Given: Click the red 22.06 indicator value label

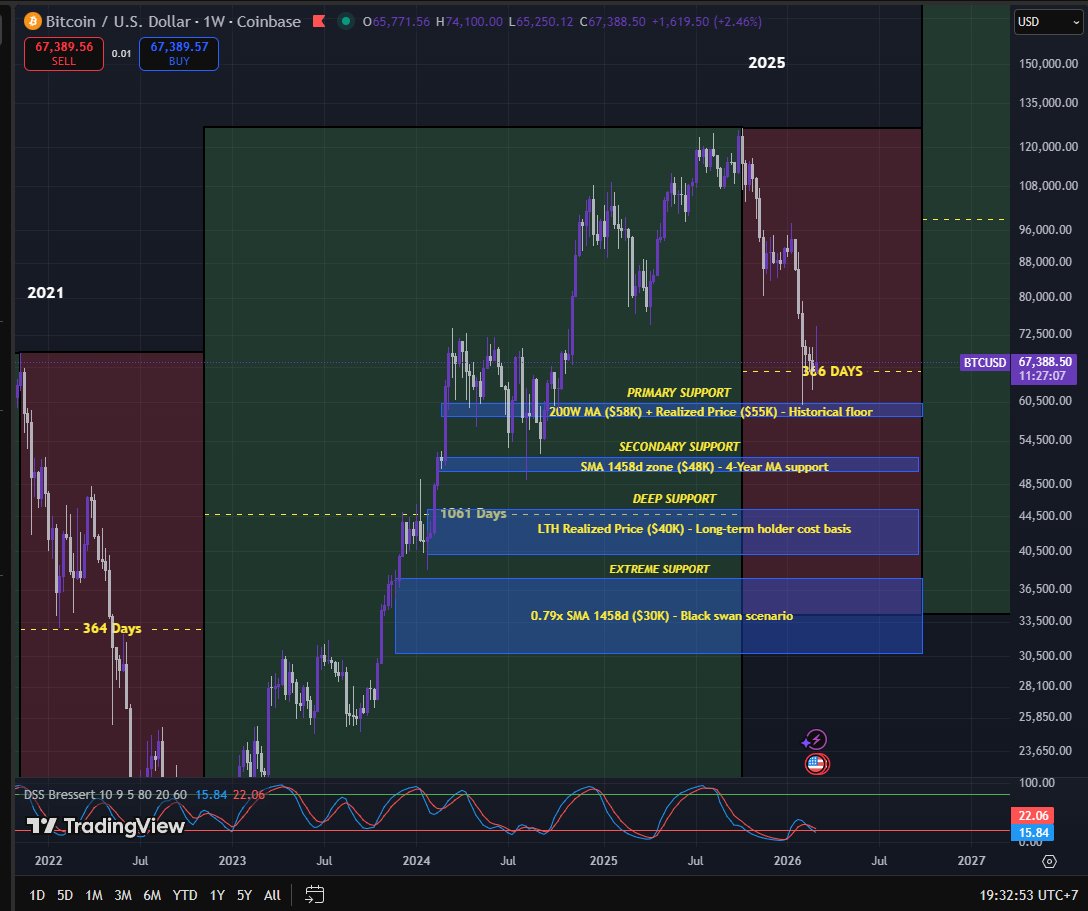Looking at the screenshot, I should (1032, 815).
